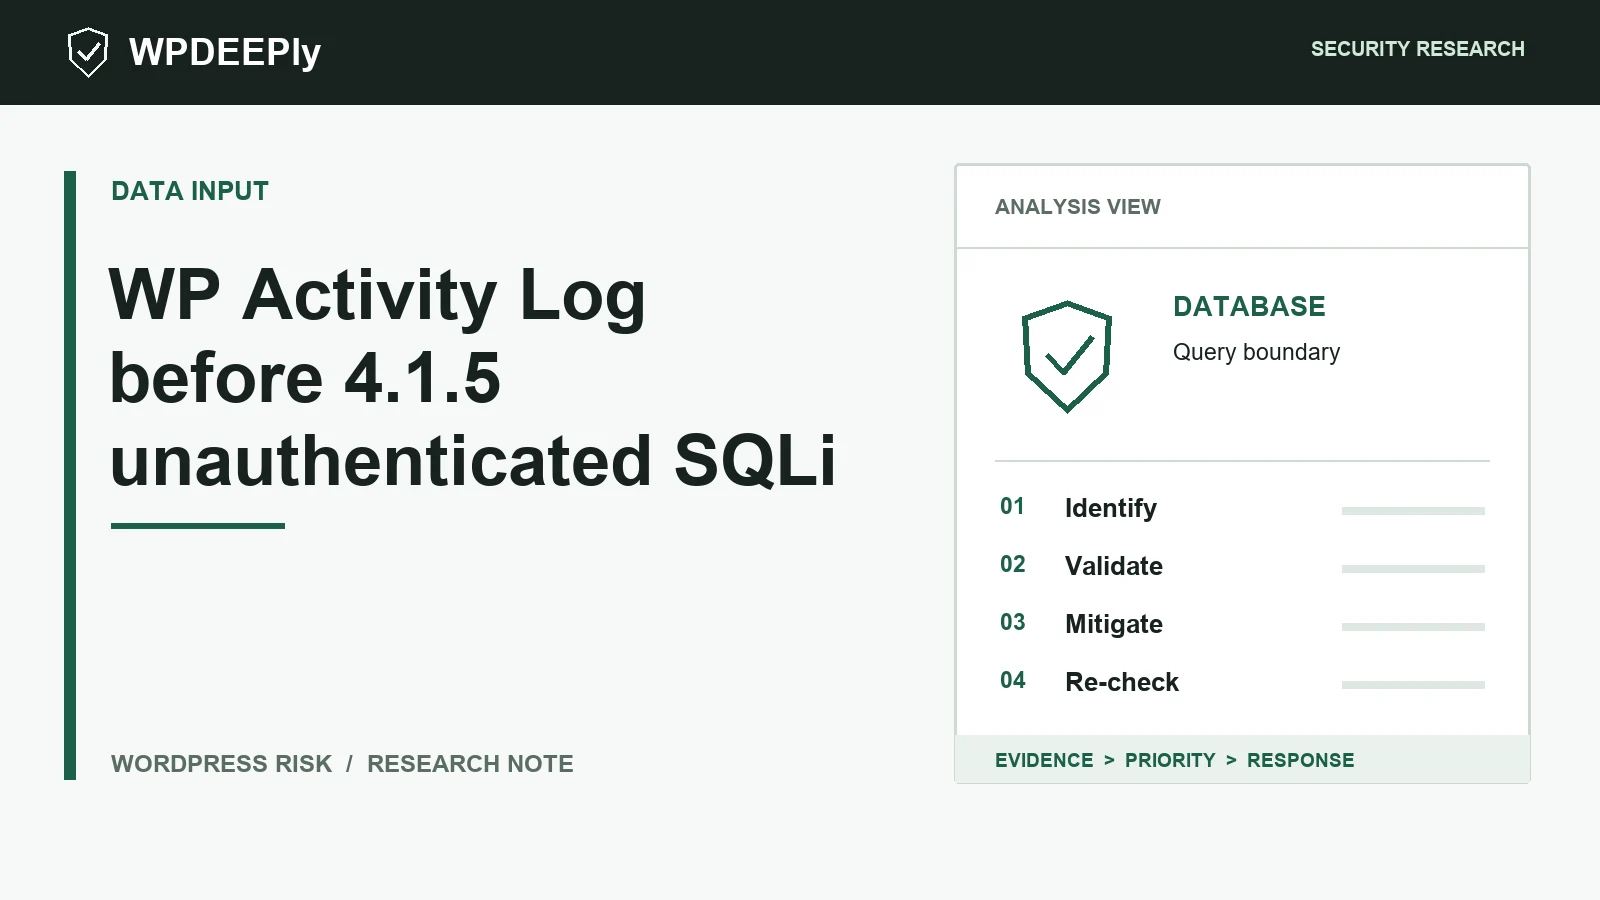
Task: Open the WP Activity Log SQLi headline
Action: pyautogui.click(x=473, y=378)
